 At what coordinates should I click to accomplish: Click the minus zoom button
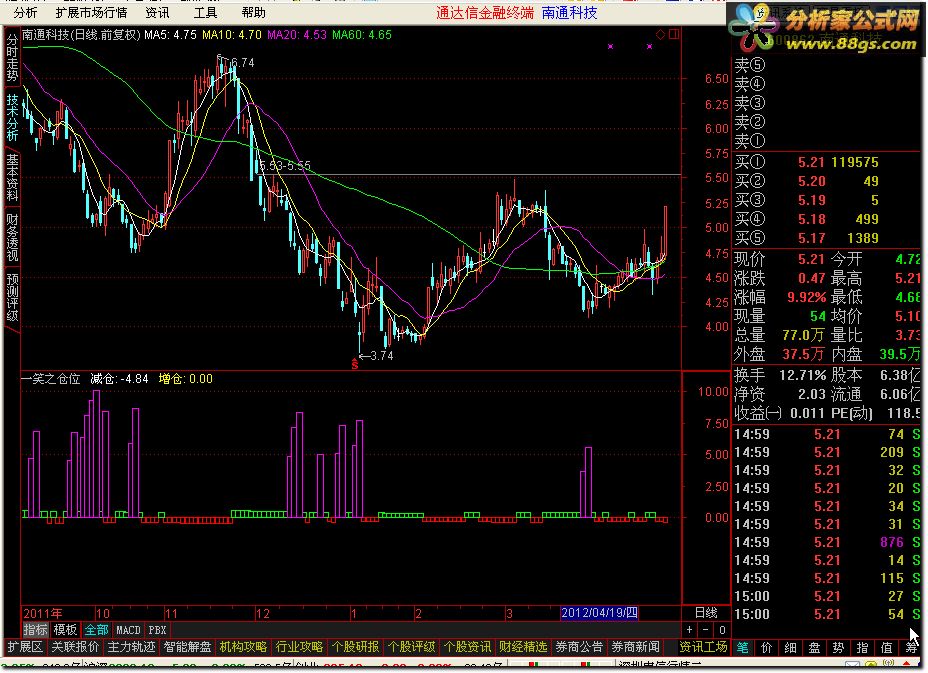(x=705, y=630)
